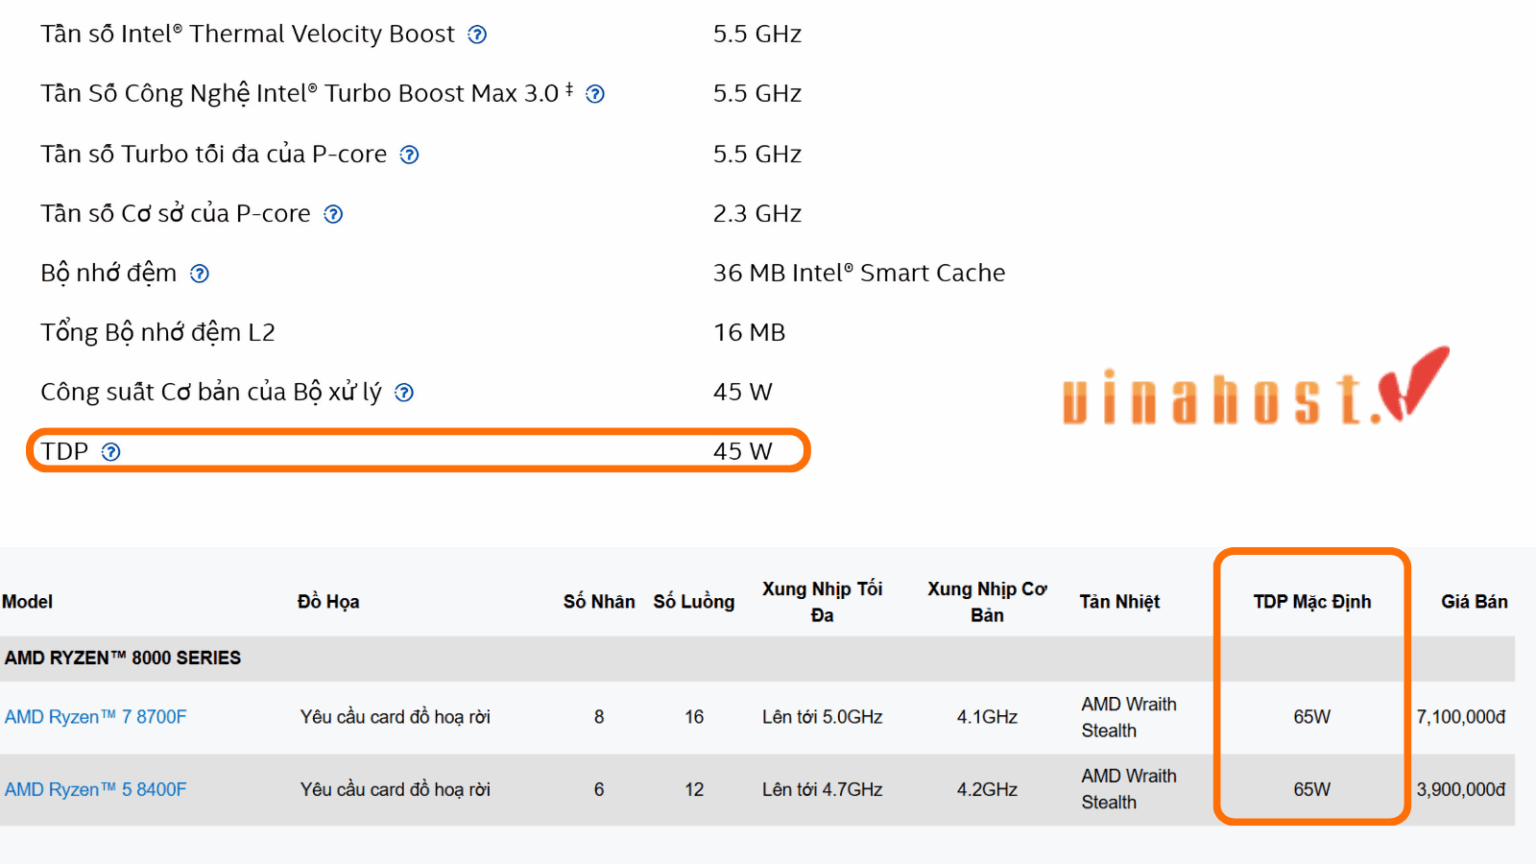
Task: Open the AMD Ryzen 5 8400F link
Action: pos(95,790)
